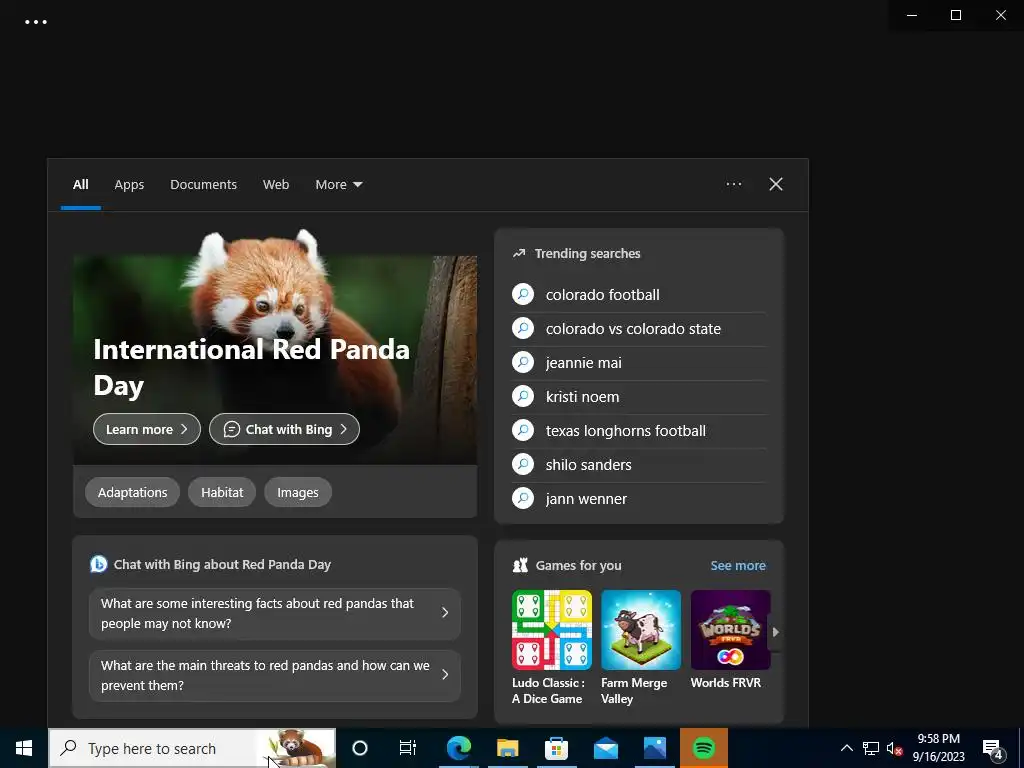Search trending term colorado vs colorado state
Screen dimensions: 1024x768
coord(633,328)
